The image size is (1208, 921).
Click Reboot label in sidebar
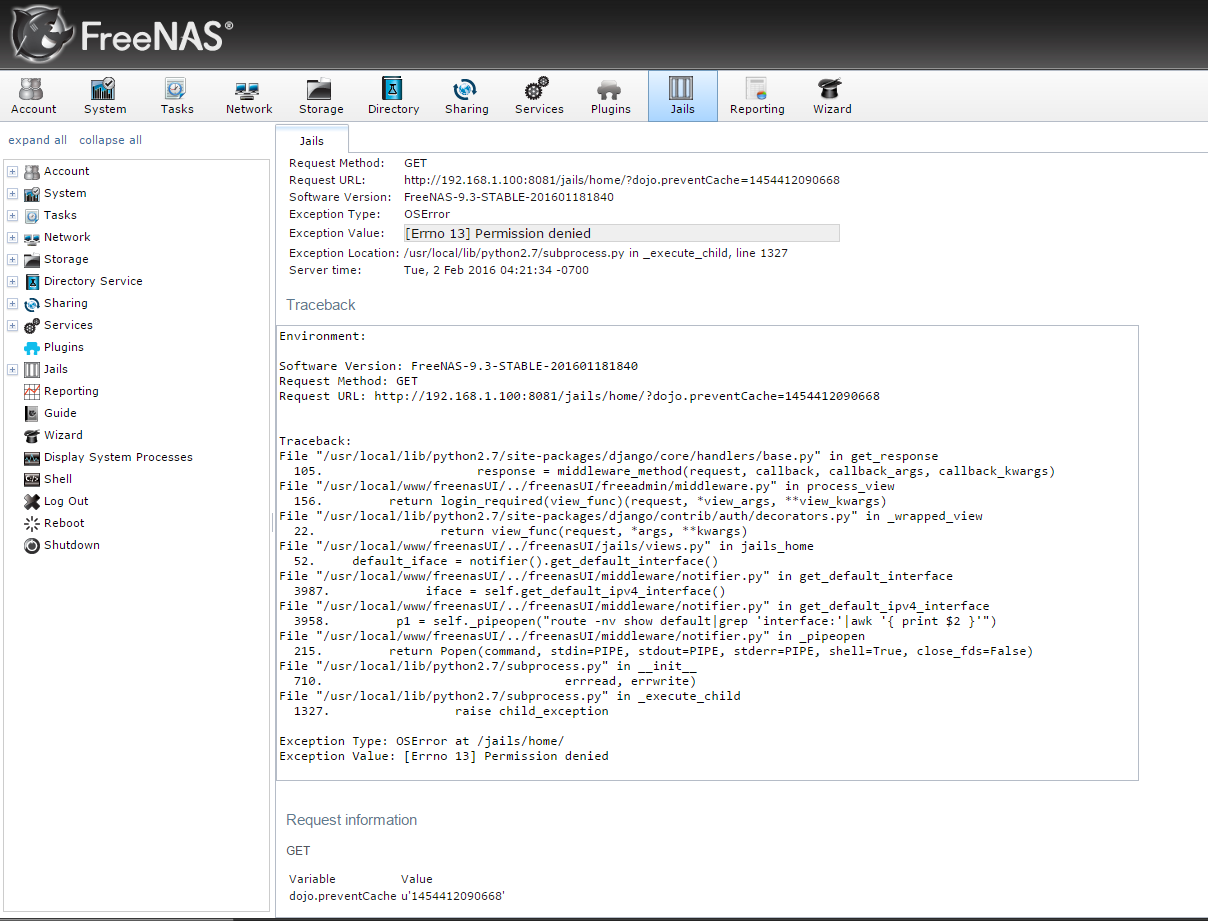pyautogui.click(x=64, y=523)
